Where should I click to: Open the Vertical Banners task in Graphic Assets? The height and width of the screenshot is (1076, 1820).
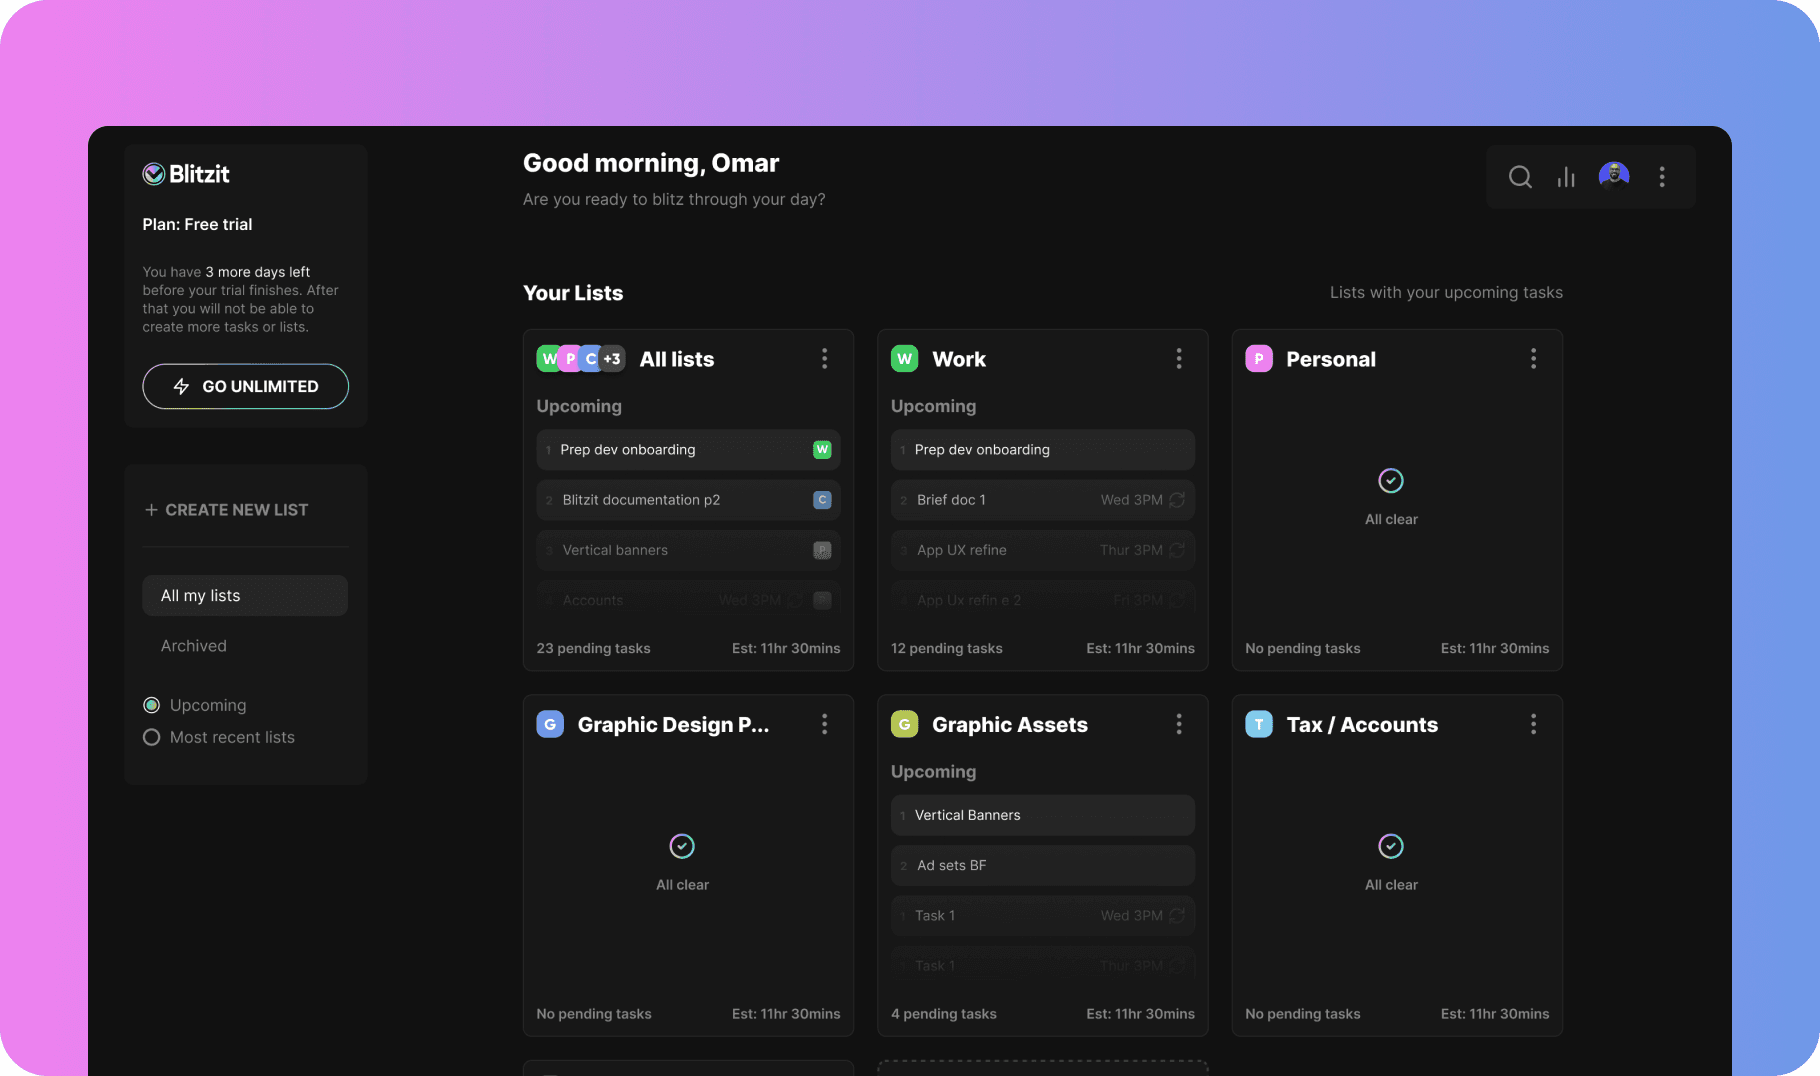click(1043, 815)
